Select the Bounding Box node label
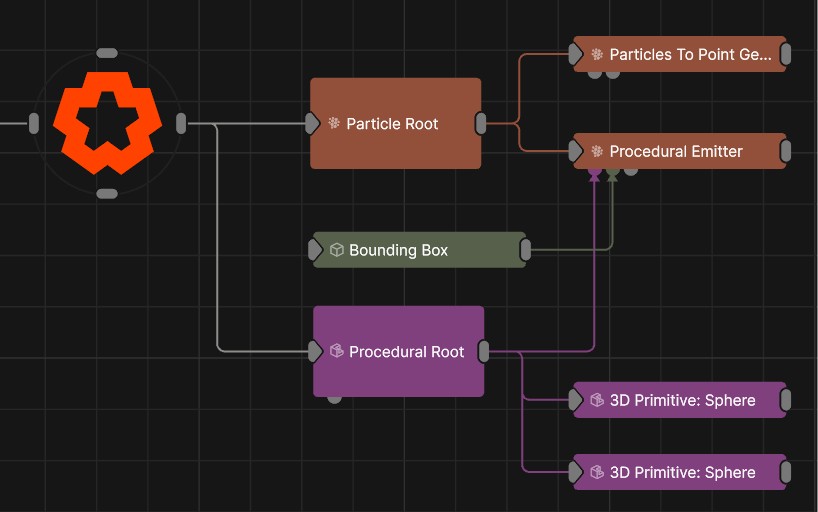This screenshot has height=512, width=818. coord(398,250)
